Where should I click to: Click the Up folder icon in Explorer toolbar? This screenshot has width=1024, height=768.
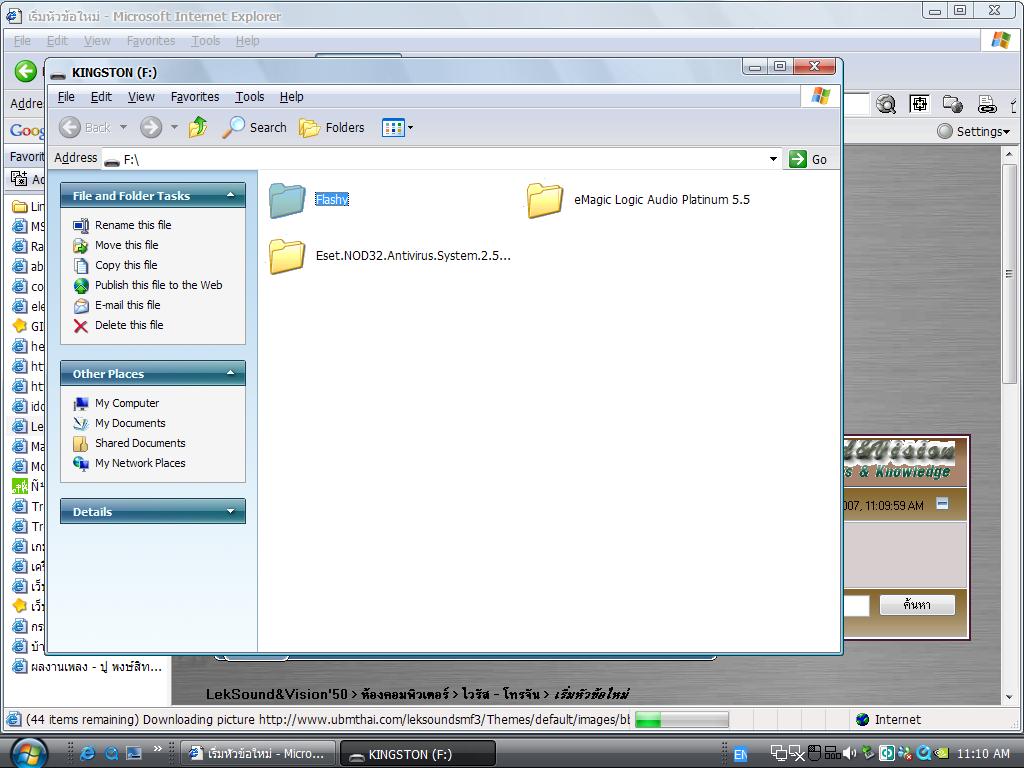198,127
